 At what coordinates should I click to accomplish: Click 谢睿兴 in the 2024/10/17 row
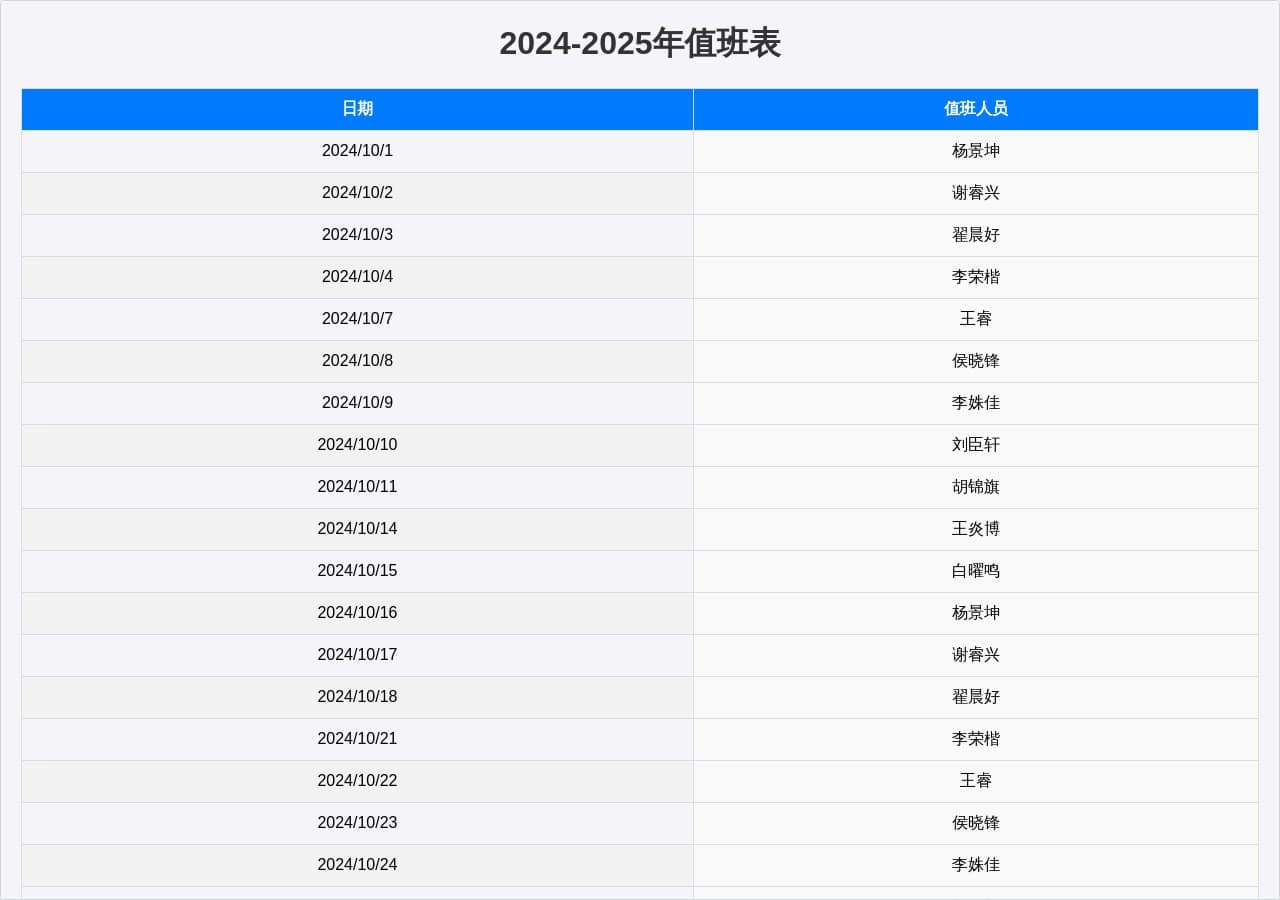point(976,655)
